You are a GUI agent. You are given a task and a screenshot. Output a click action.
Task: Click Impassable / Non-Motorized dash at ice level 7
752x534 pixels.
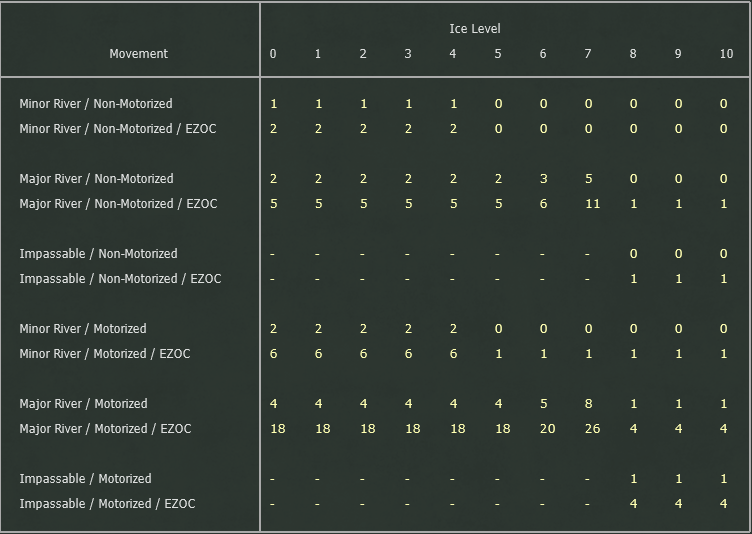587,254
